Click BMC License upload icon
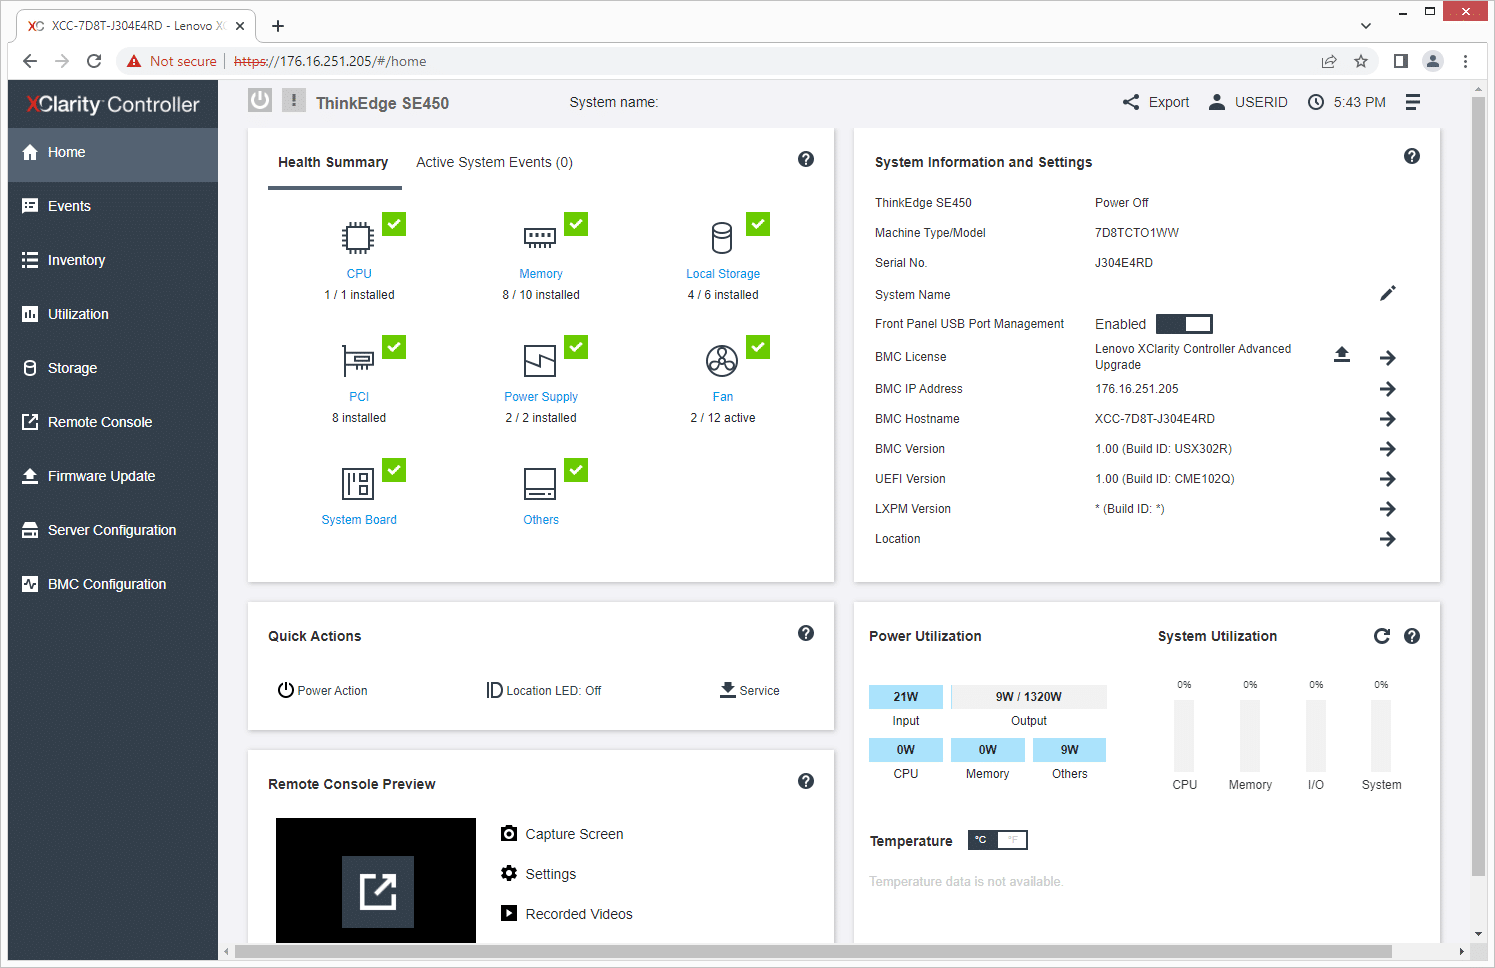The image size is (1495, 968). click(x=1342, y=354)
